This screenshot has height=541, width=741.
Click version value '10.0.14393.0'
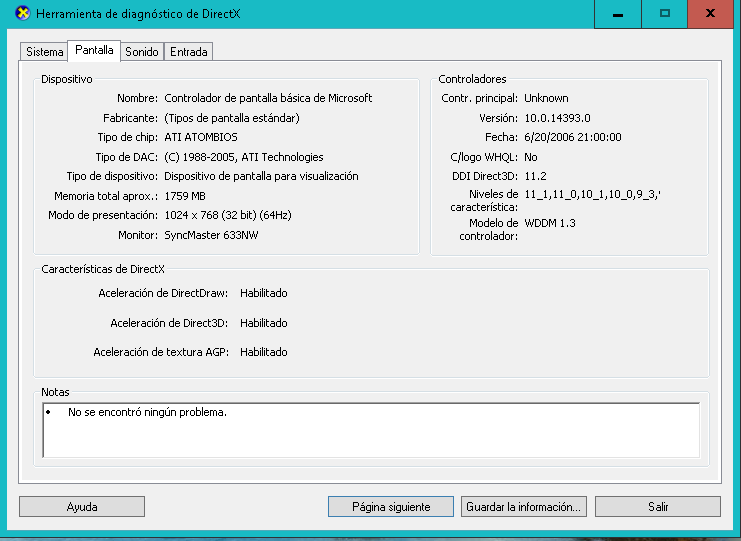tap(557, 118)
